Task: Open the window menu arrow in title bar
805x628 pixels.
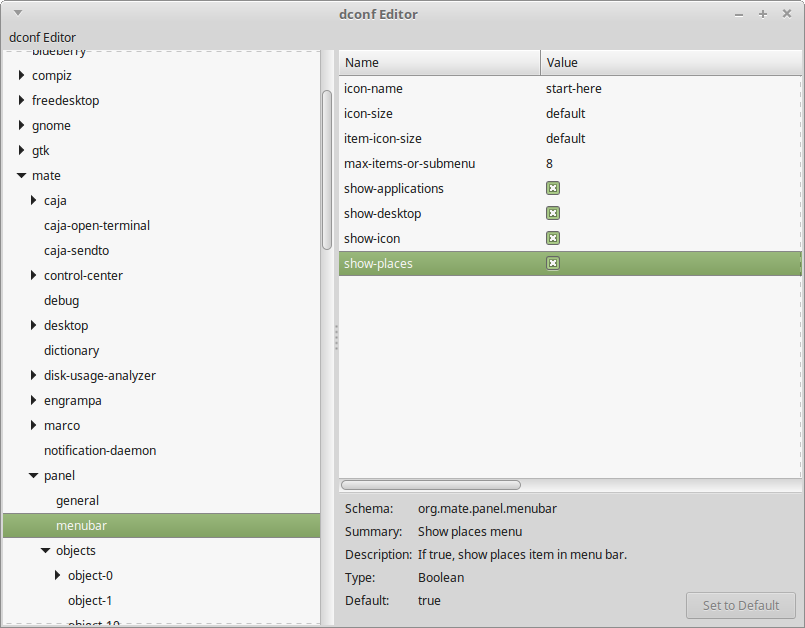Action: (18, 13)
